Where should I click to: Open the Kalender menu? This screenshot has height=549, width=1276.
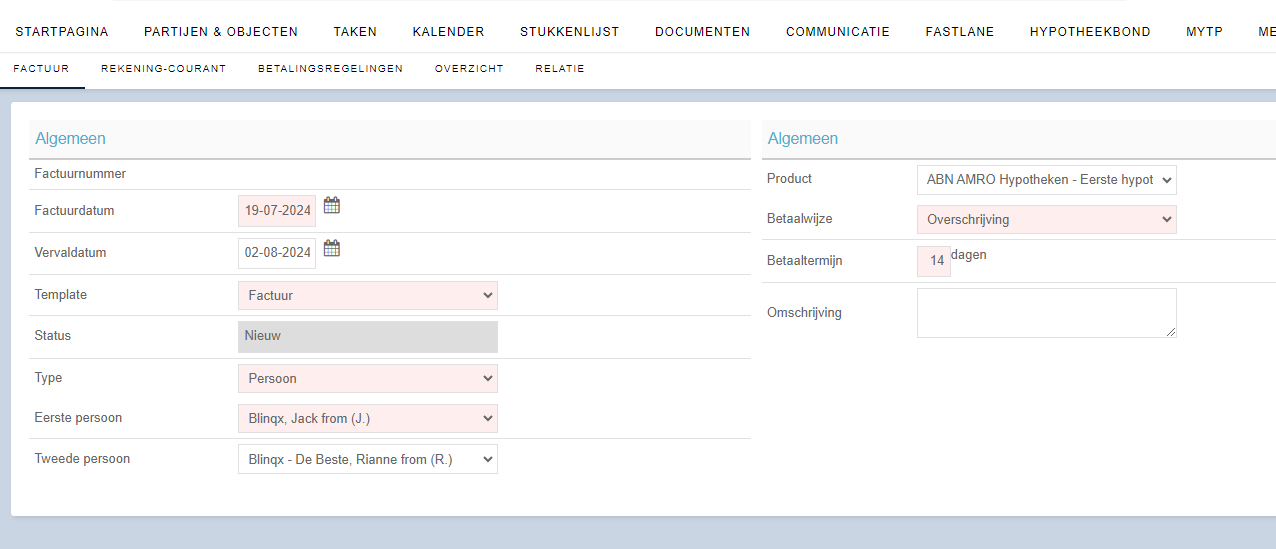(x=448, y=32)
